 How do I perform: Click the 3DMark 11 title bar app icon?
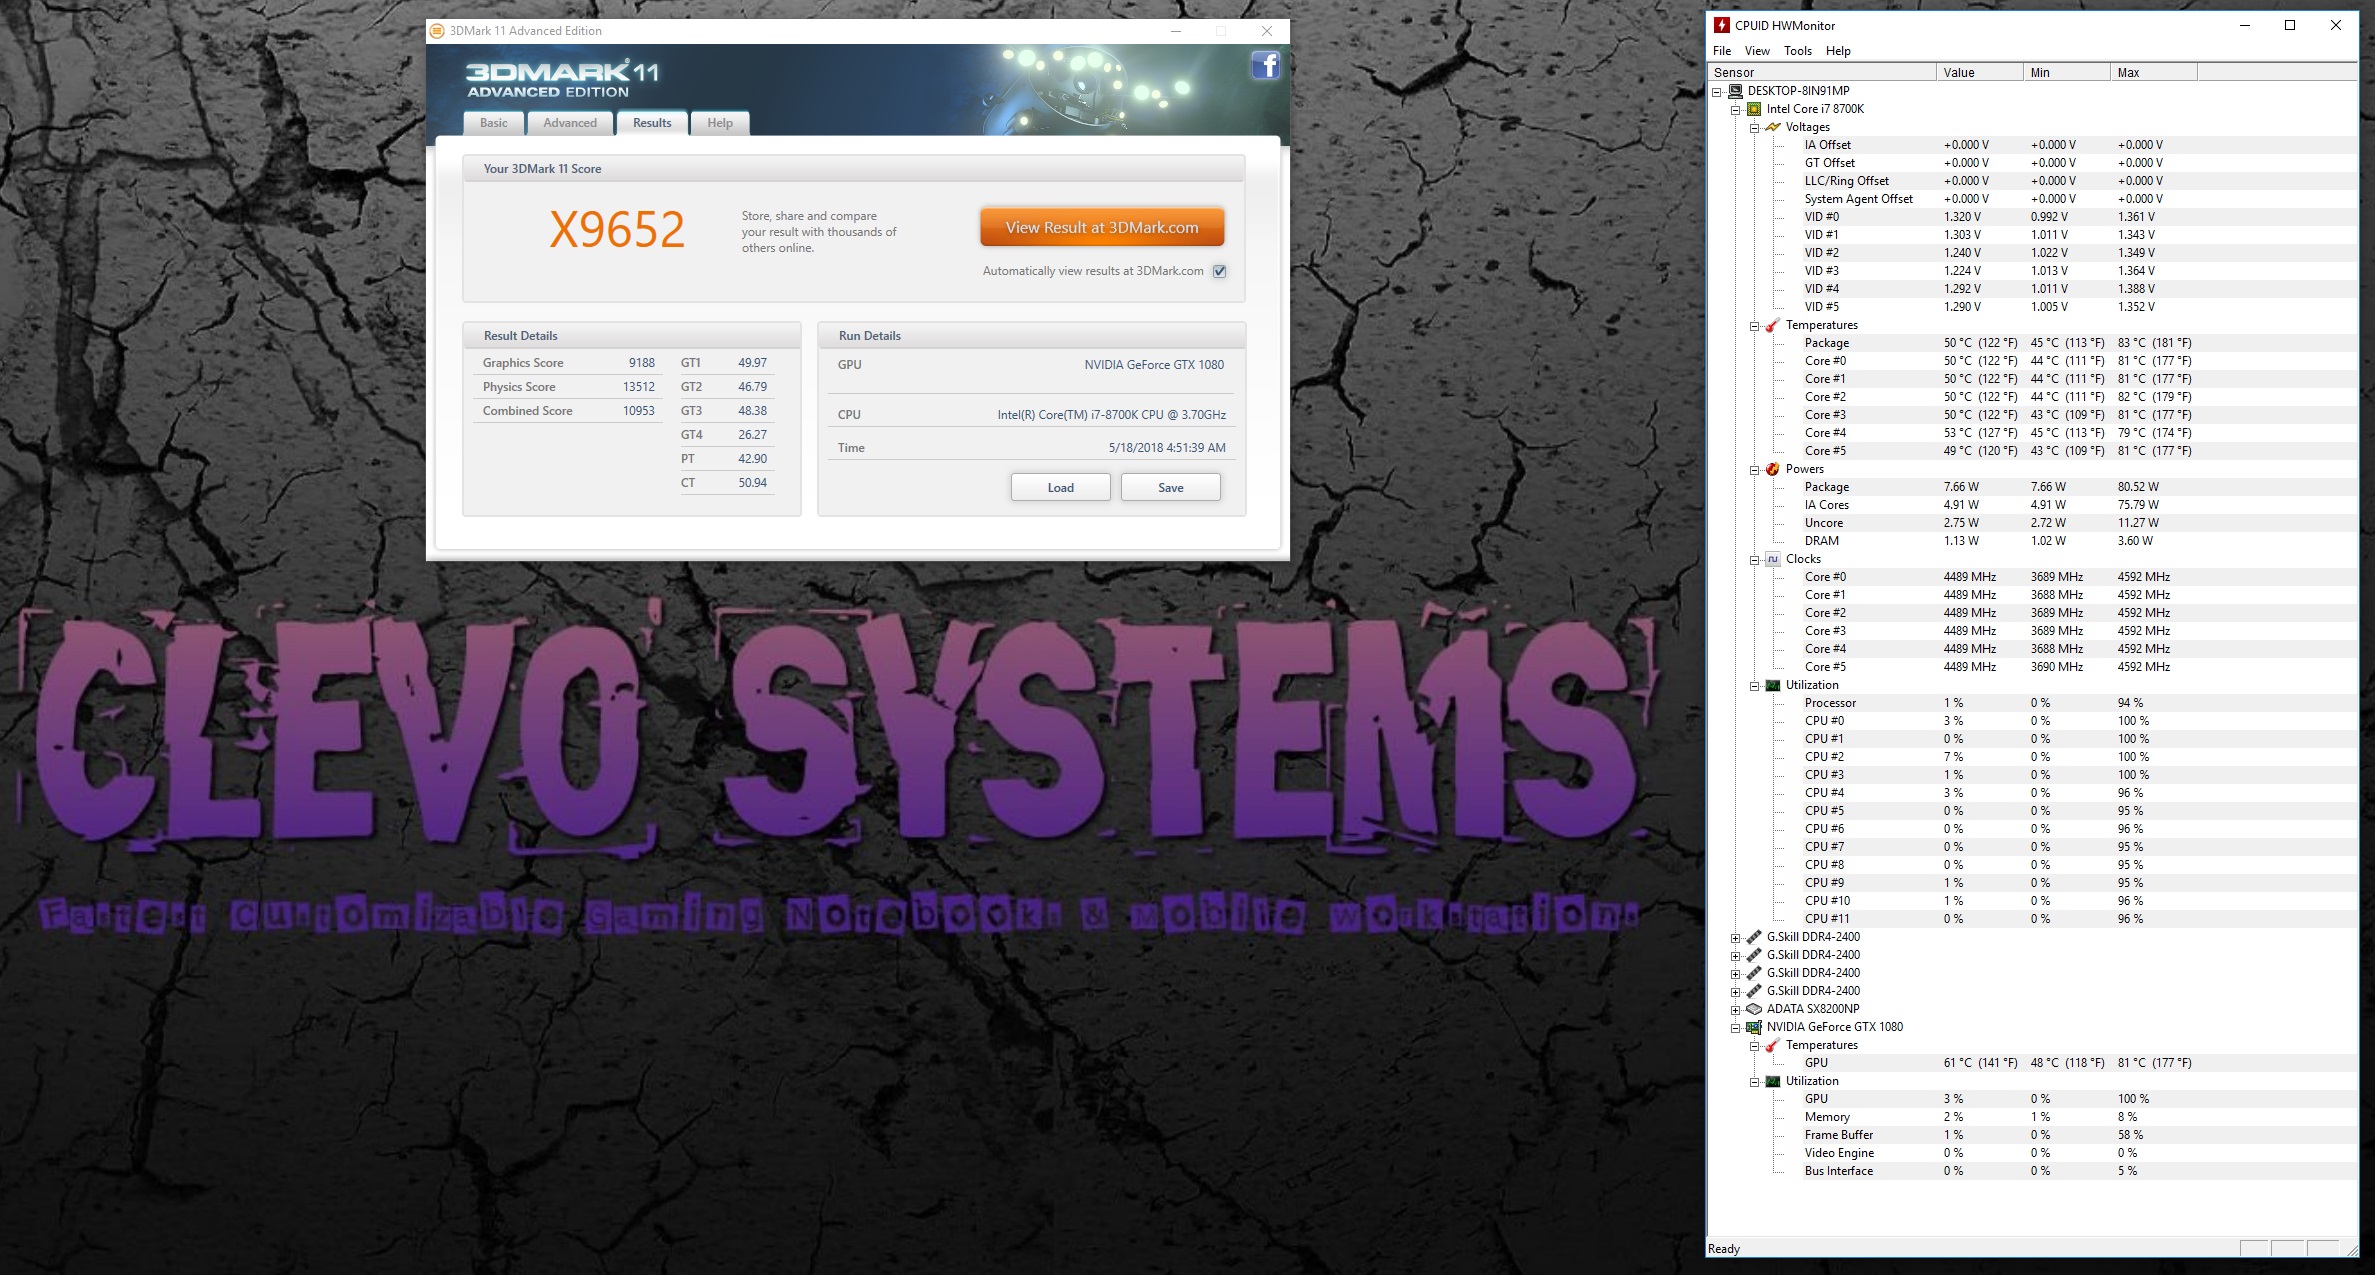(x=437, y=31)
